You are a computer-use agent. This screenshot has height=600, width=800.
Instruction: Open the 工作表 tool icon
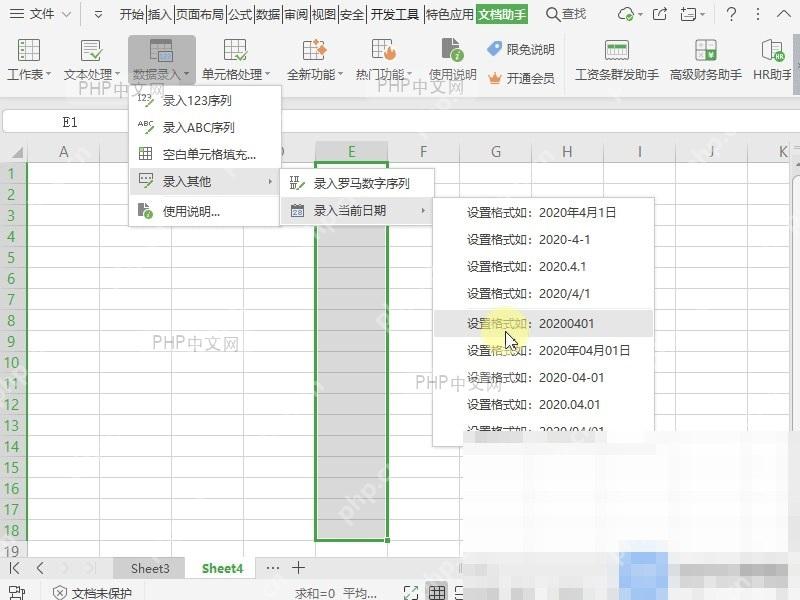click(29, 50)
